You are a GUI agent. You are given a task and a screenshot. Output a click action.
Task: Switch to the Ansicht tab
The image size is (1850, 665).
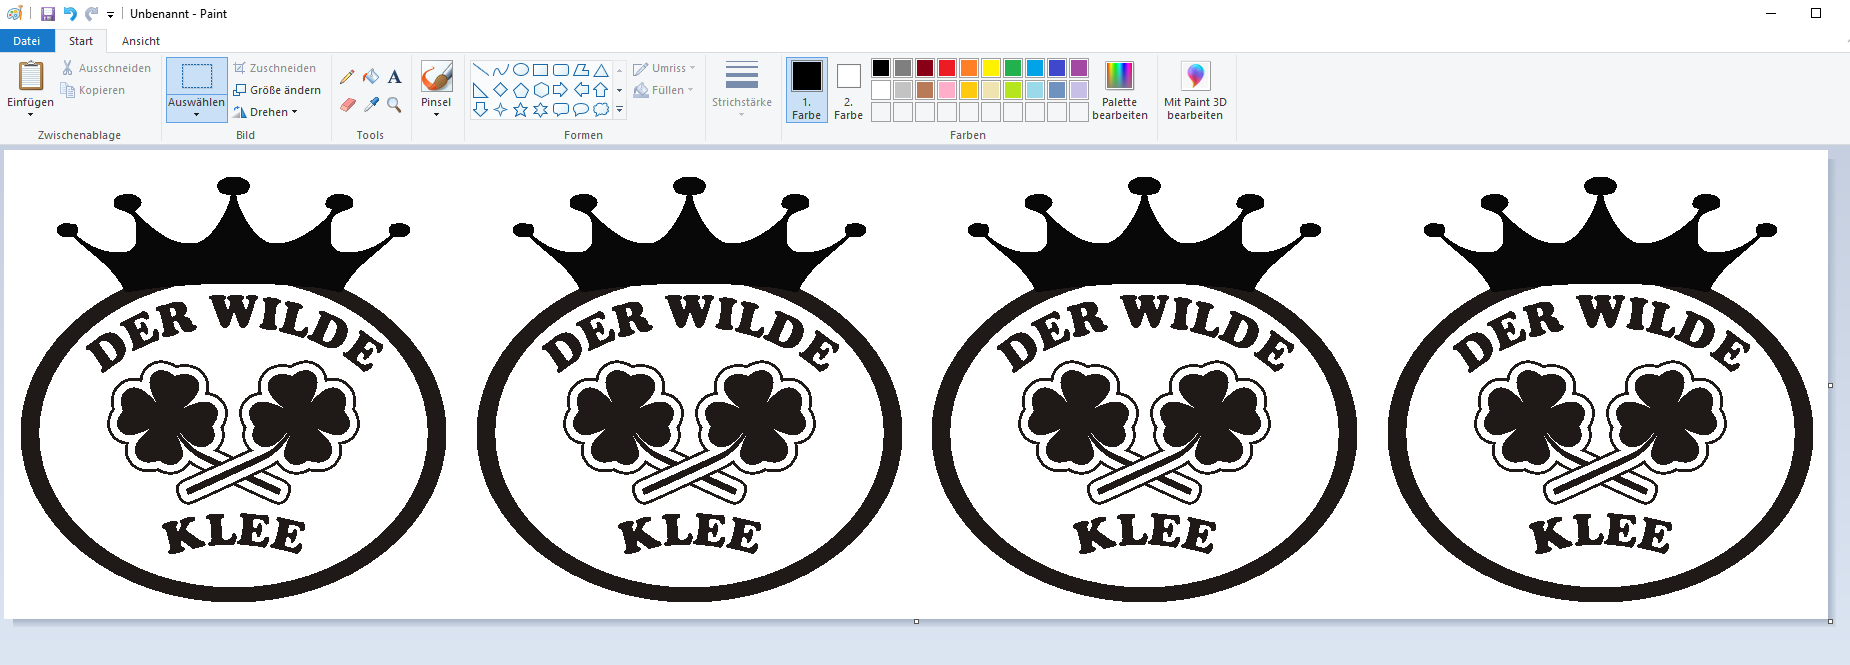click(x=141, y=41)
